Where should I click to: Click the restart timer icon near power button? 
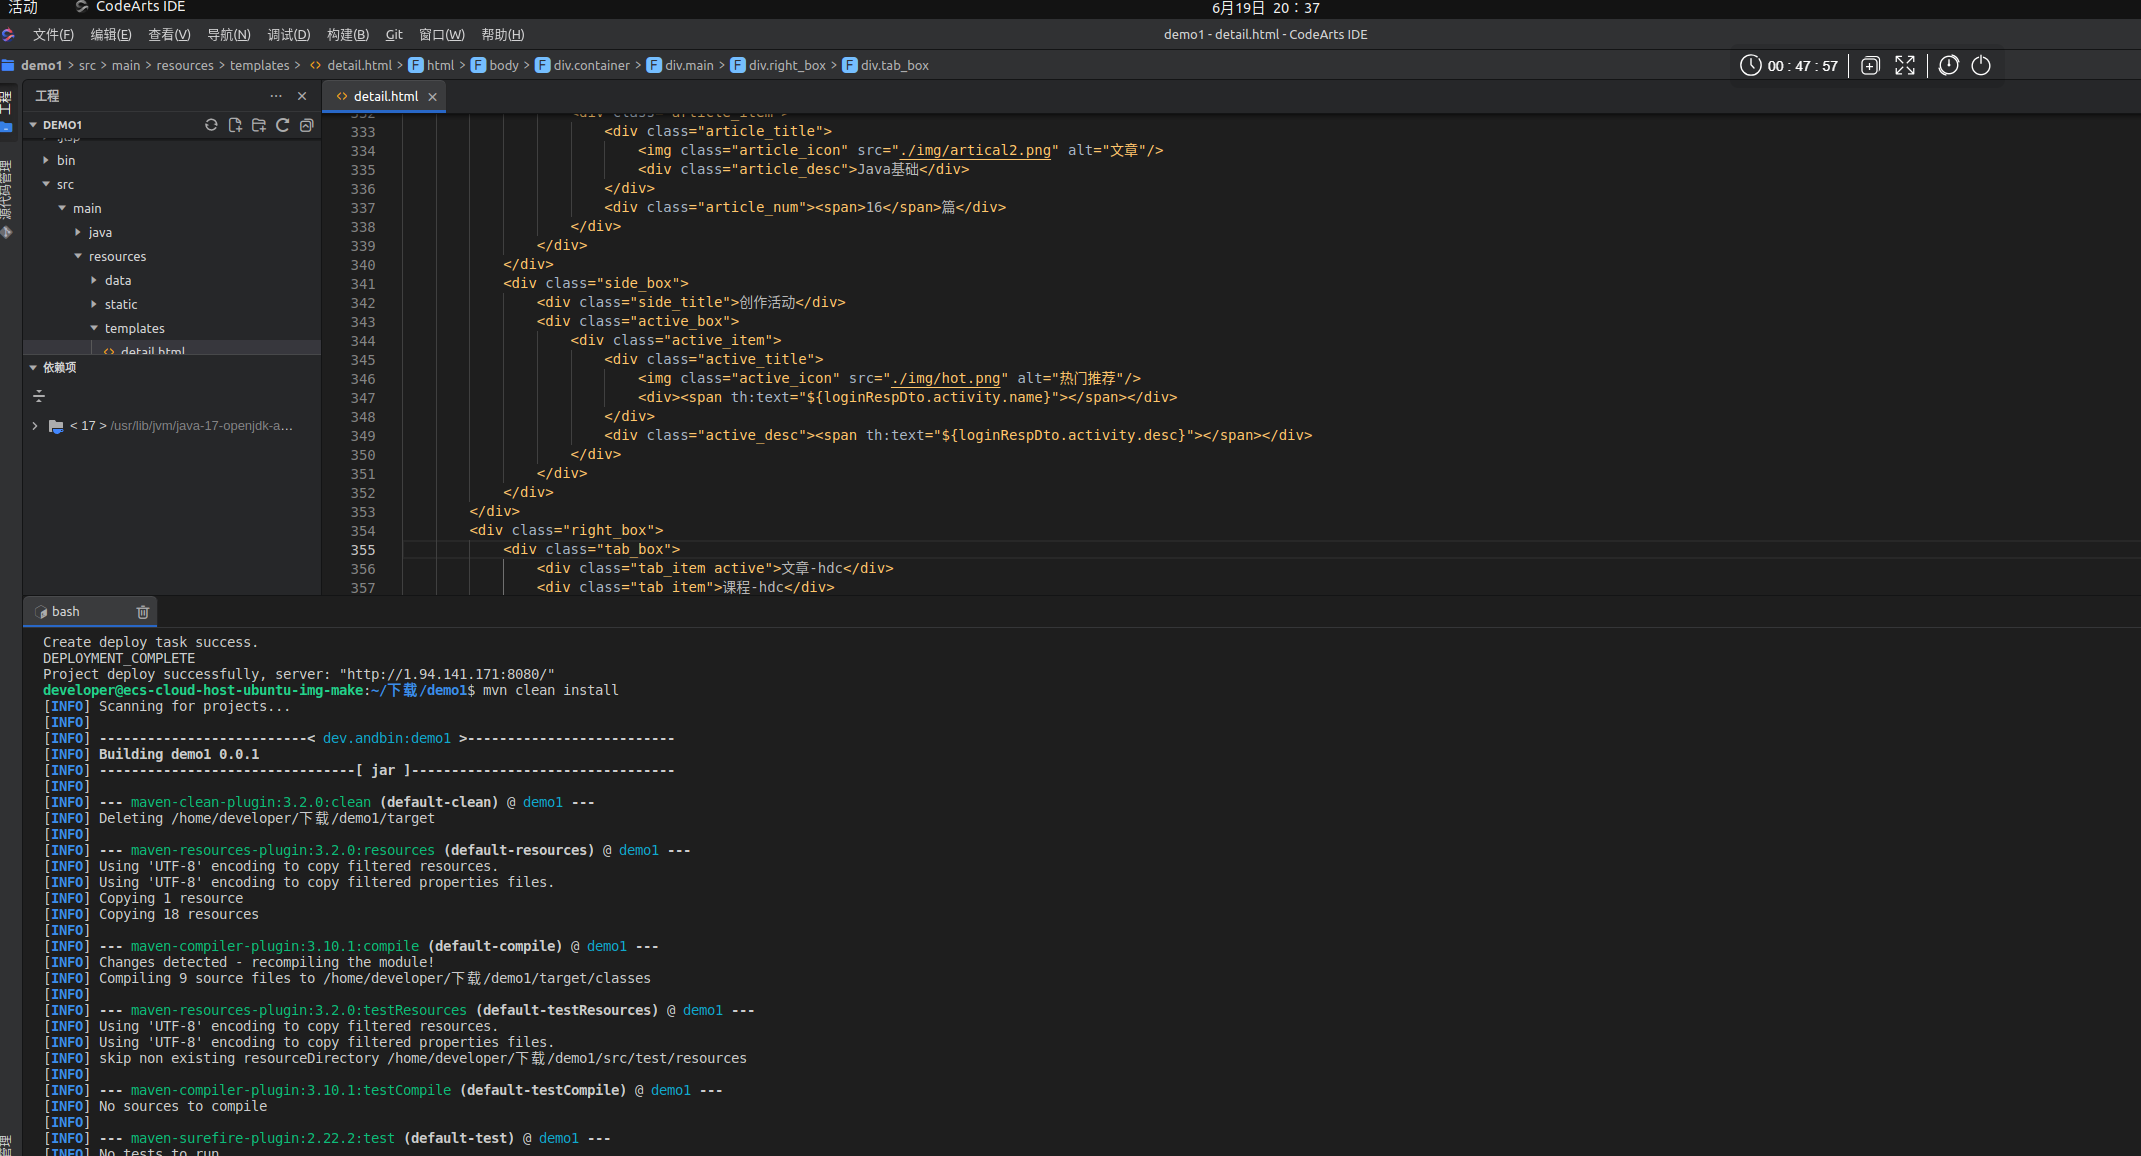point(1949,66)
